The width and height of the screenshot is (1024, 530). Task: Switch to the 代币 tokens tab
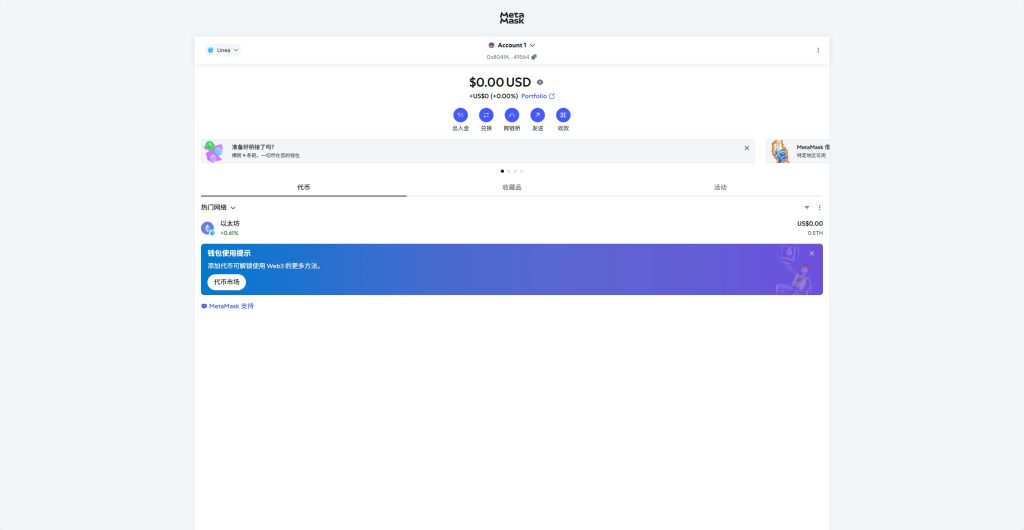304,187
